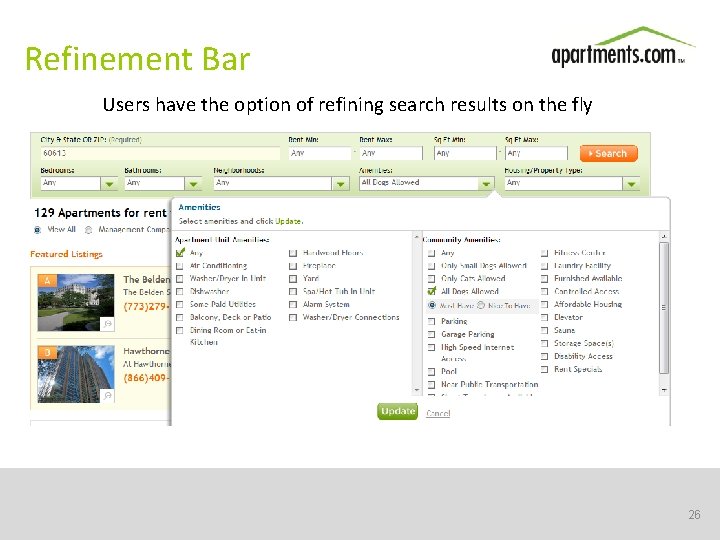The image size is (720, 540).
Task: Select the Nice To Have radio button
Action: [x=481, y=305]
